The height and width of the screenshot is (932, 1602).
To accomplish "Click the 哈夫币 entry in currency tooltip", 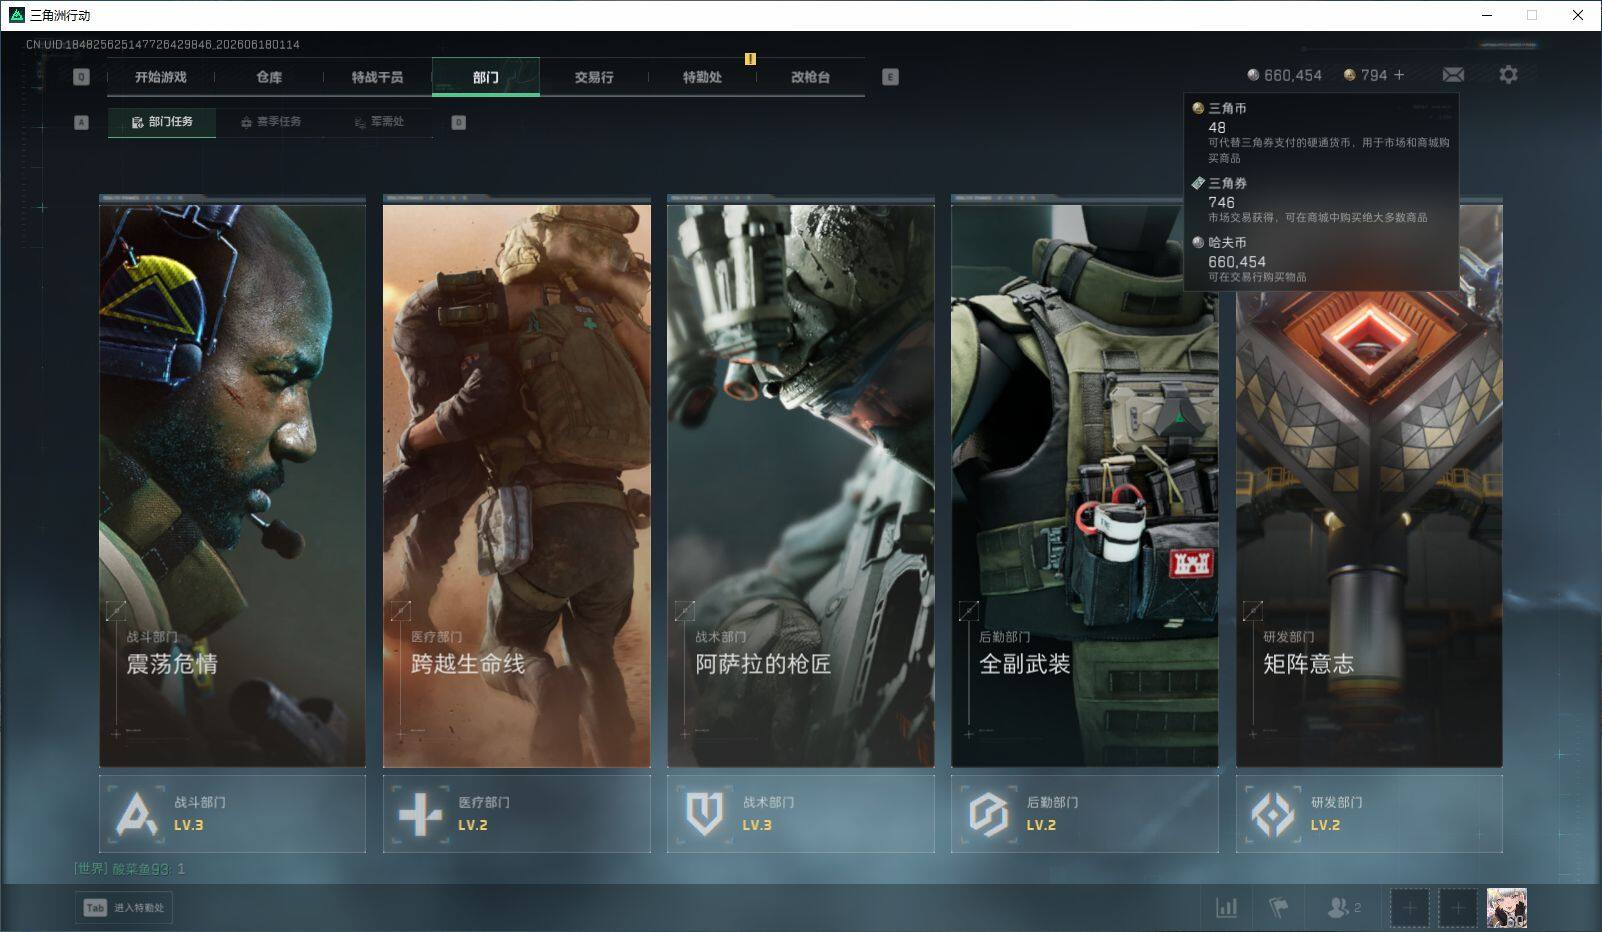I will click(1321, 259).
